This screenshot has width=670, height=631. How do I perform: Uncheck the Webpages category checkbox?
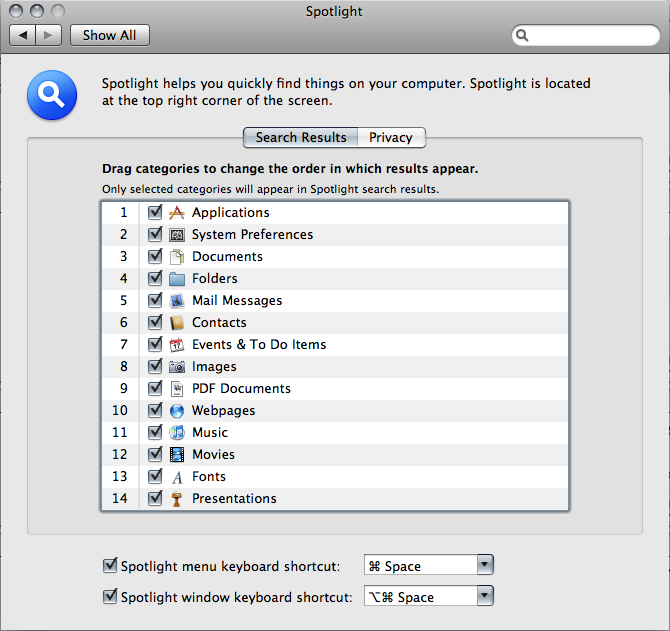pyautogui.click(x=155, y=410)
